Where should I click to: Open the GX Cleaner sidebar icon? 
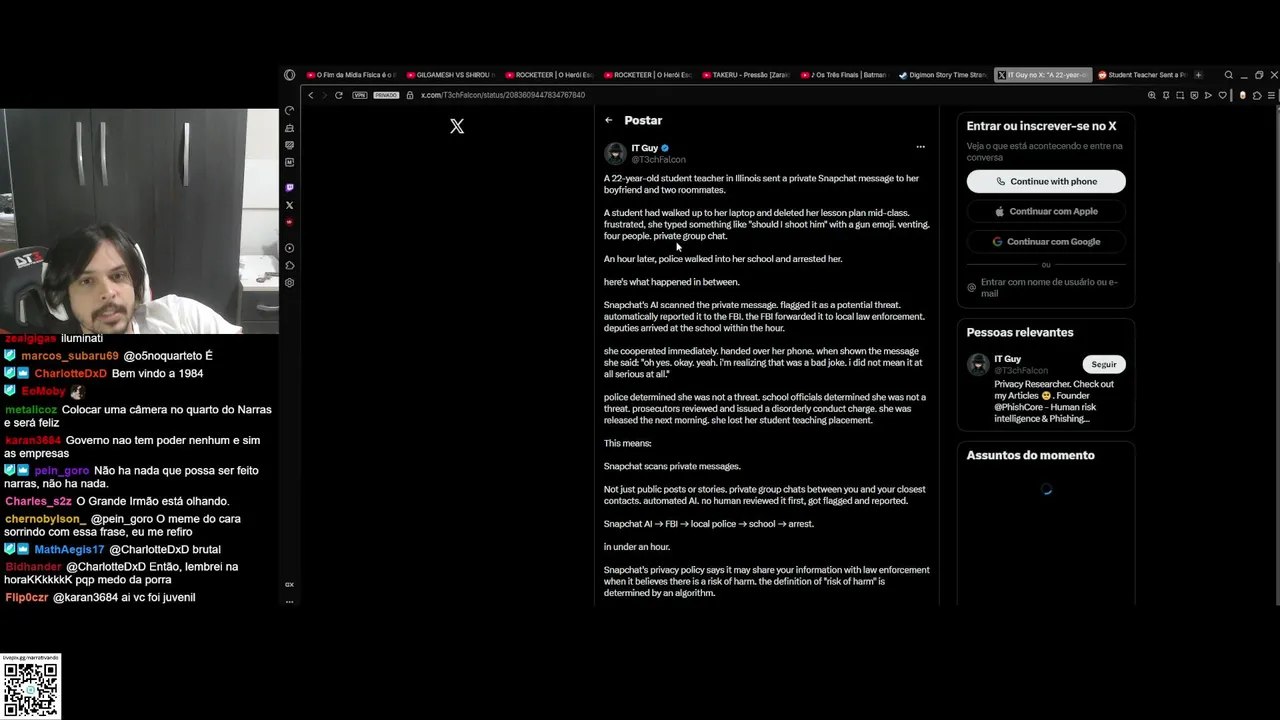coord(289,128)
